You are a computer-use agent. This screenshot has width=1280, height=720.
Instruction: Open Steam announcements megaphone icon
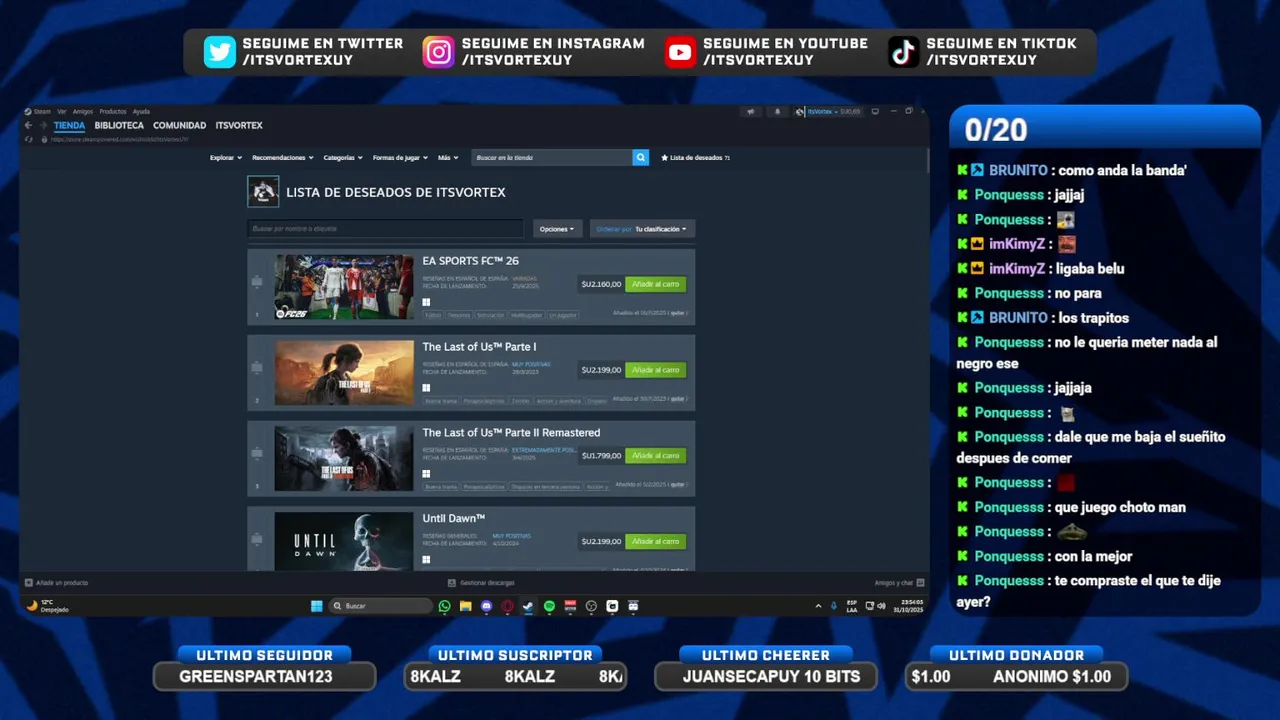click(750, 111)
